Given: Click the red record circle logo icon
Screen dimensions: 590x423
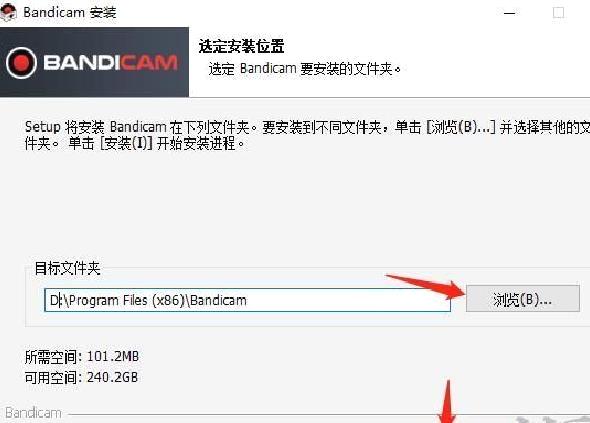Looking at the screenshot, I should [x=21, y=63].
